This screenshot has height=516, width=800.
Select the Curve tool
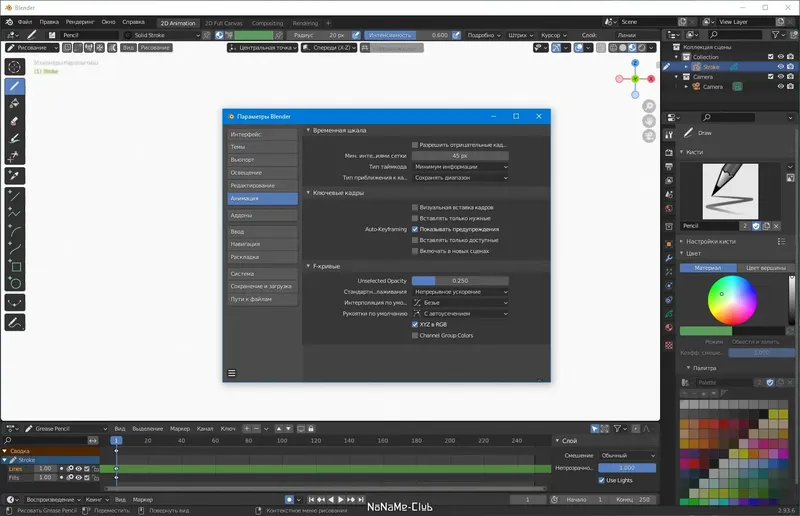15,248
